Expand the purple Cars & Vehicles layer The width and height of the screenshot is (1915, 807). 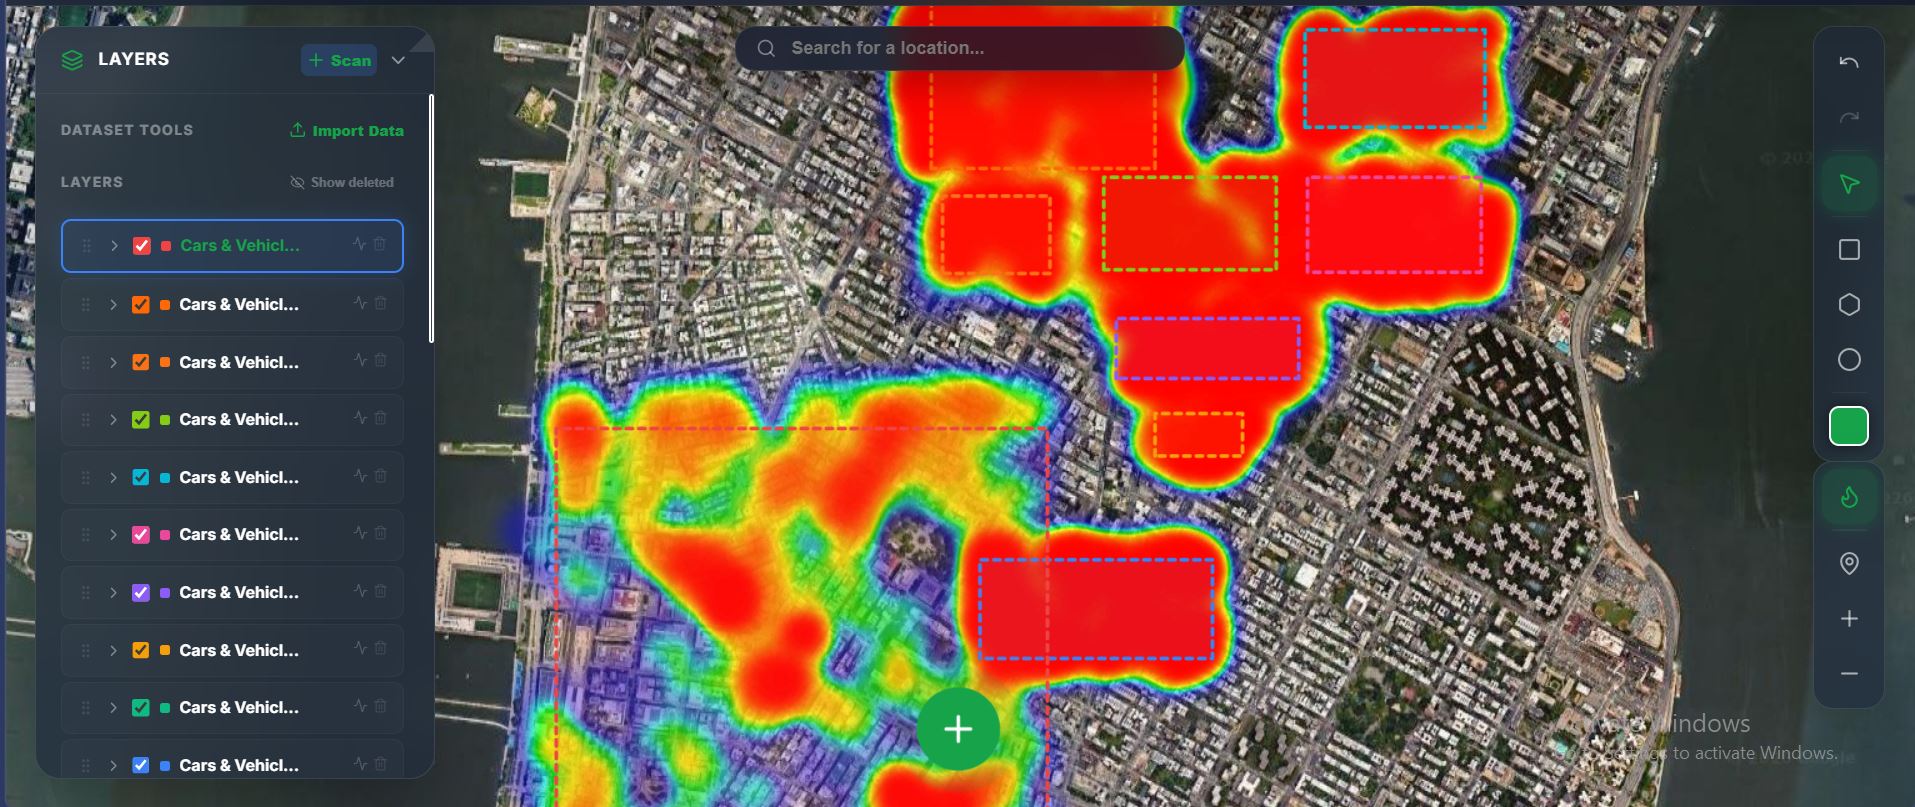(x=114, y=593)
